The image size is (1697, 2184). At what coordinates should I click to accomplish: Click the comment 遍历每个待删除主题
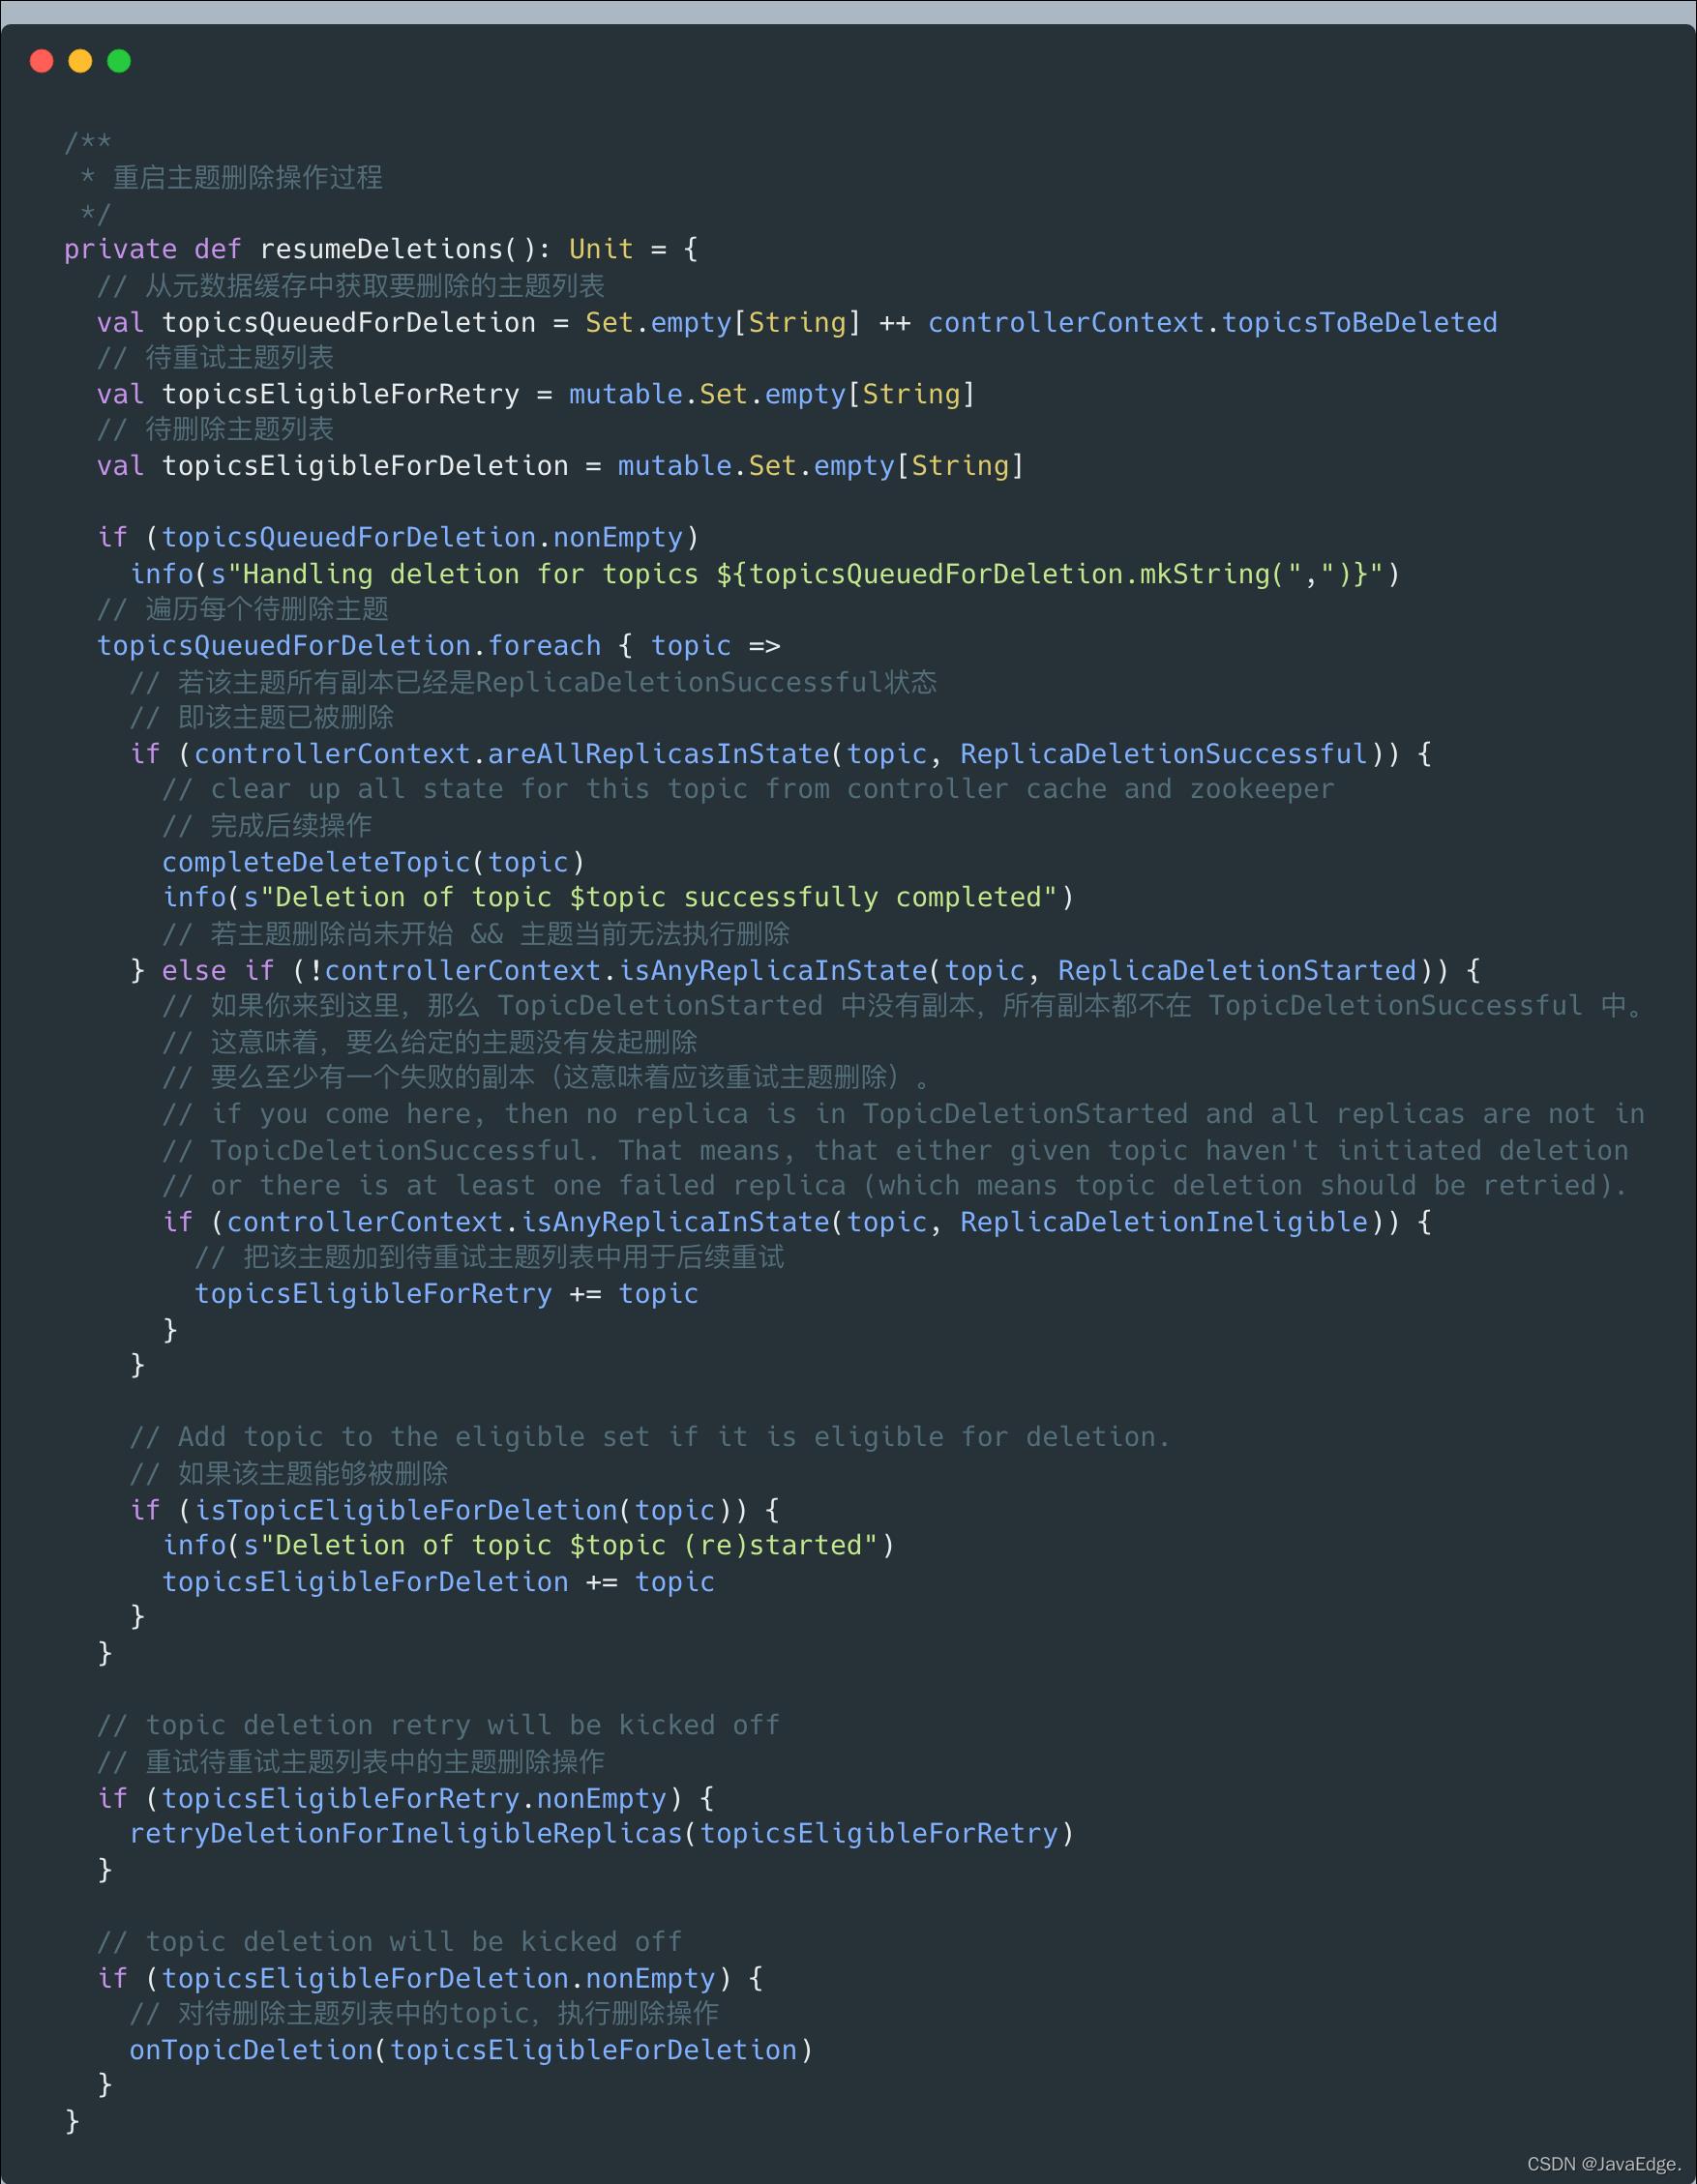click(243, 610)
